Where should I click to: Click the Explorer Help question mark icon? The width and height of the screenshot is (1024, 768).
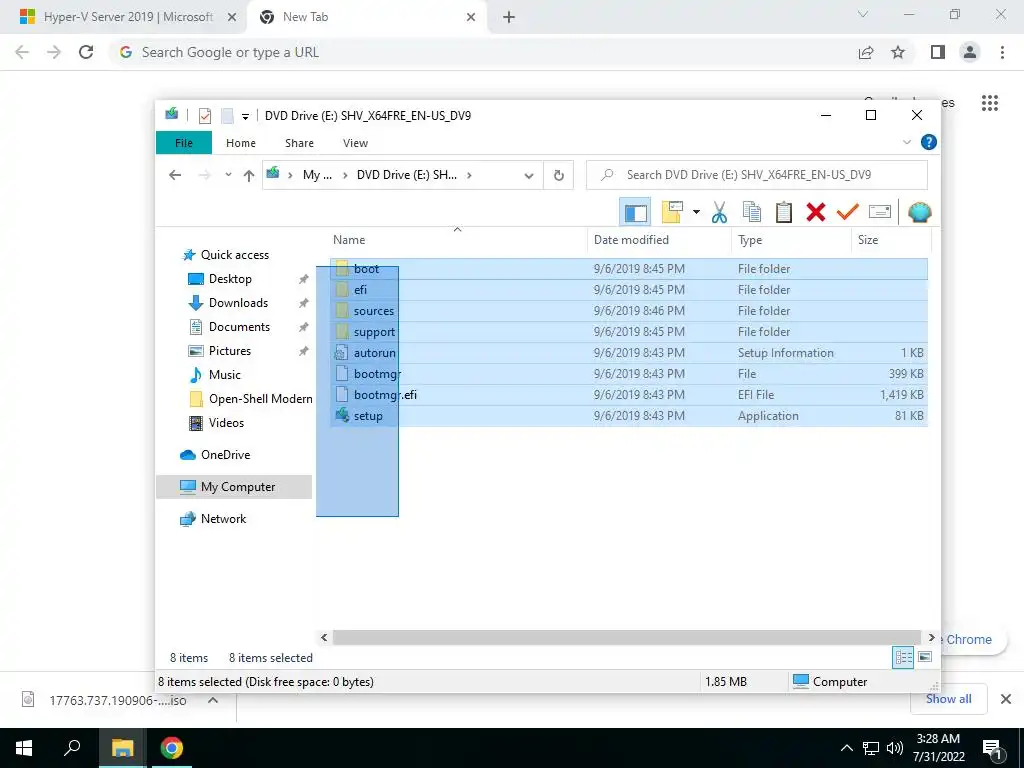pos(928,142)
